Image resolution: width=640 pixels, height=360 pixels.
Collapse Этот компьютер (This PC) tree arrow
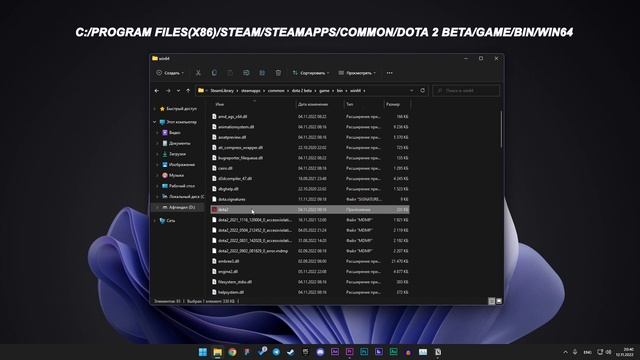click(154, 122)
